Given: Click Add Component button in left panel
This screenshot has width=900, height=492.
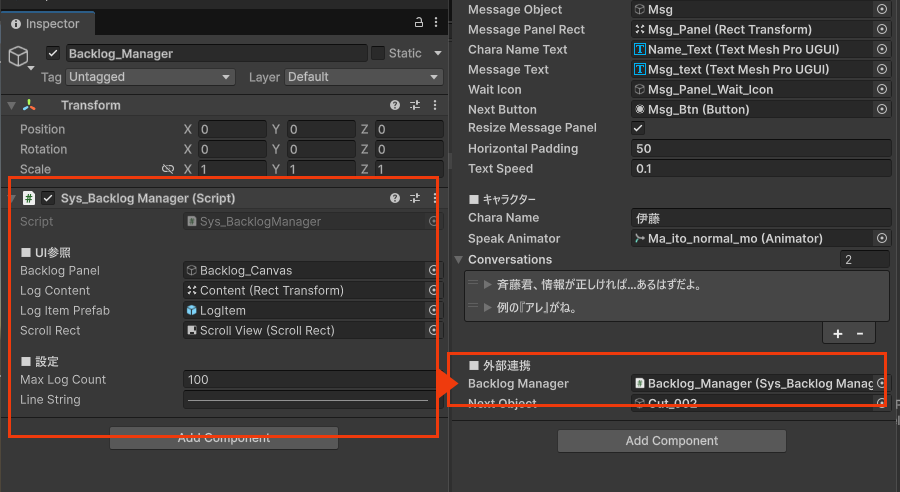Looking at the screenshot, I should point(223,438).
